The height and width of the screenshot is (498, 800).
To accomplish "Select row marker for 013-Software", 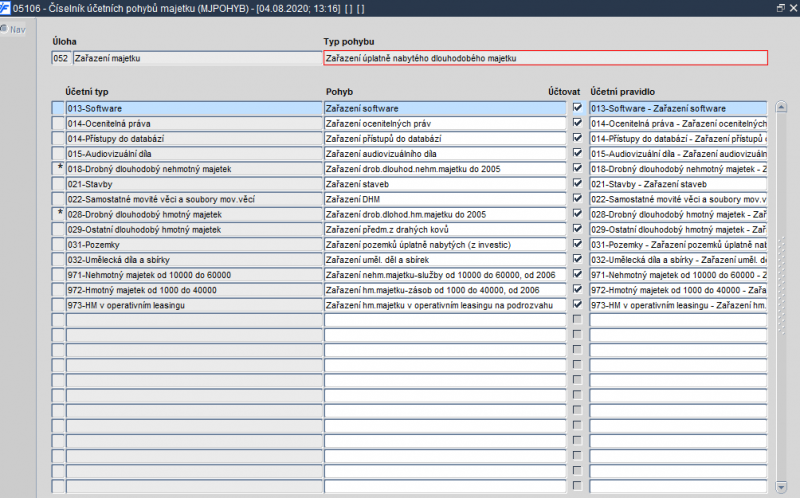I will [x=58, y=108].
